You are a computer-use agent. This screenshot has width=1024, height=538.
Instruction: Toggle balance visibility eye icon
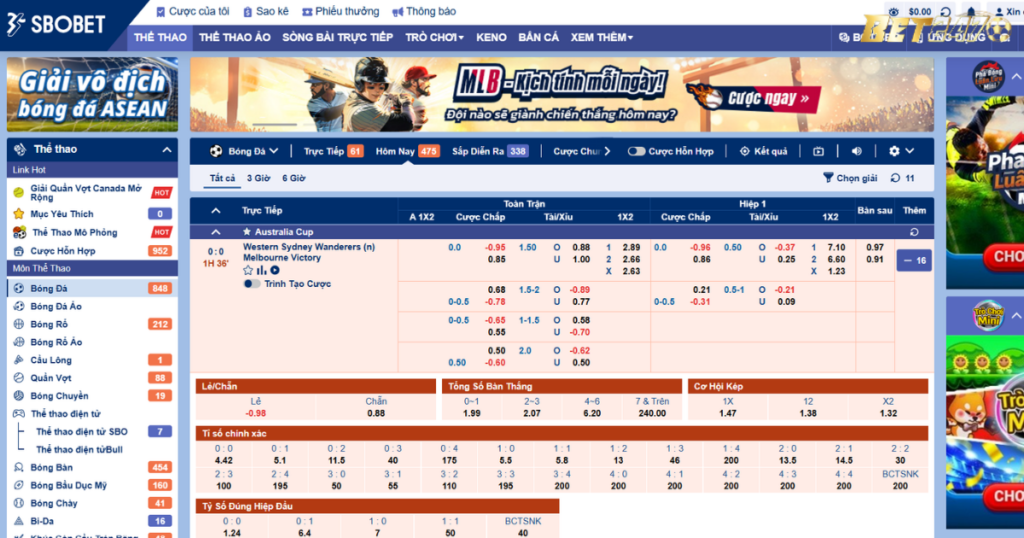[x=893, y=12]
